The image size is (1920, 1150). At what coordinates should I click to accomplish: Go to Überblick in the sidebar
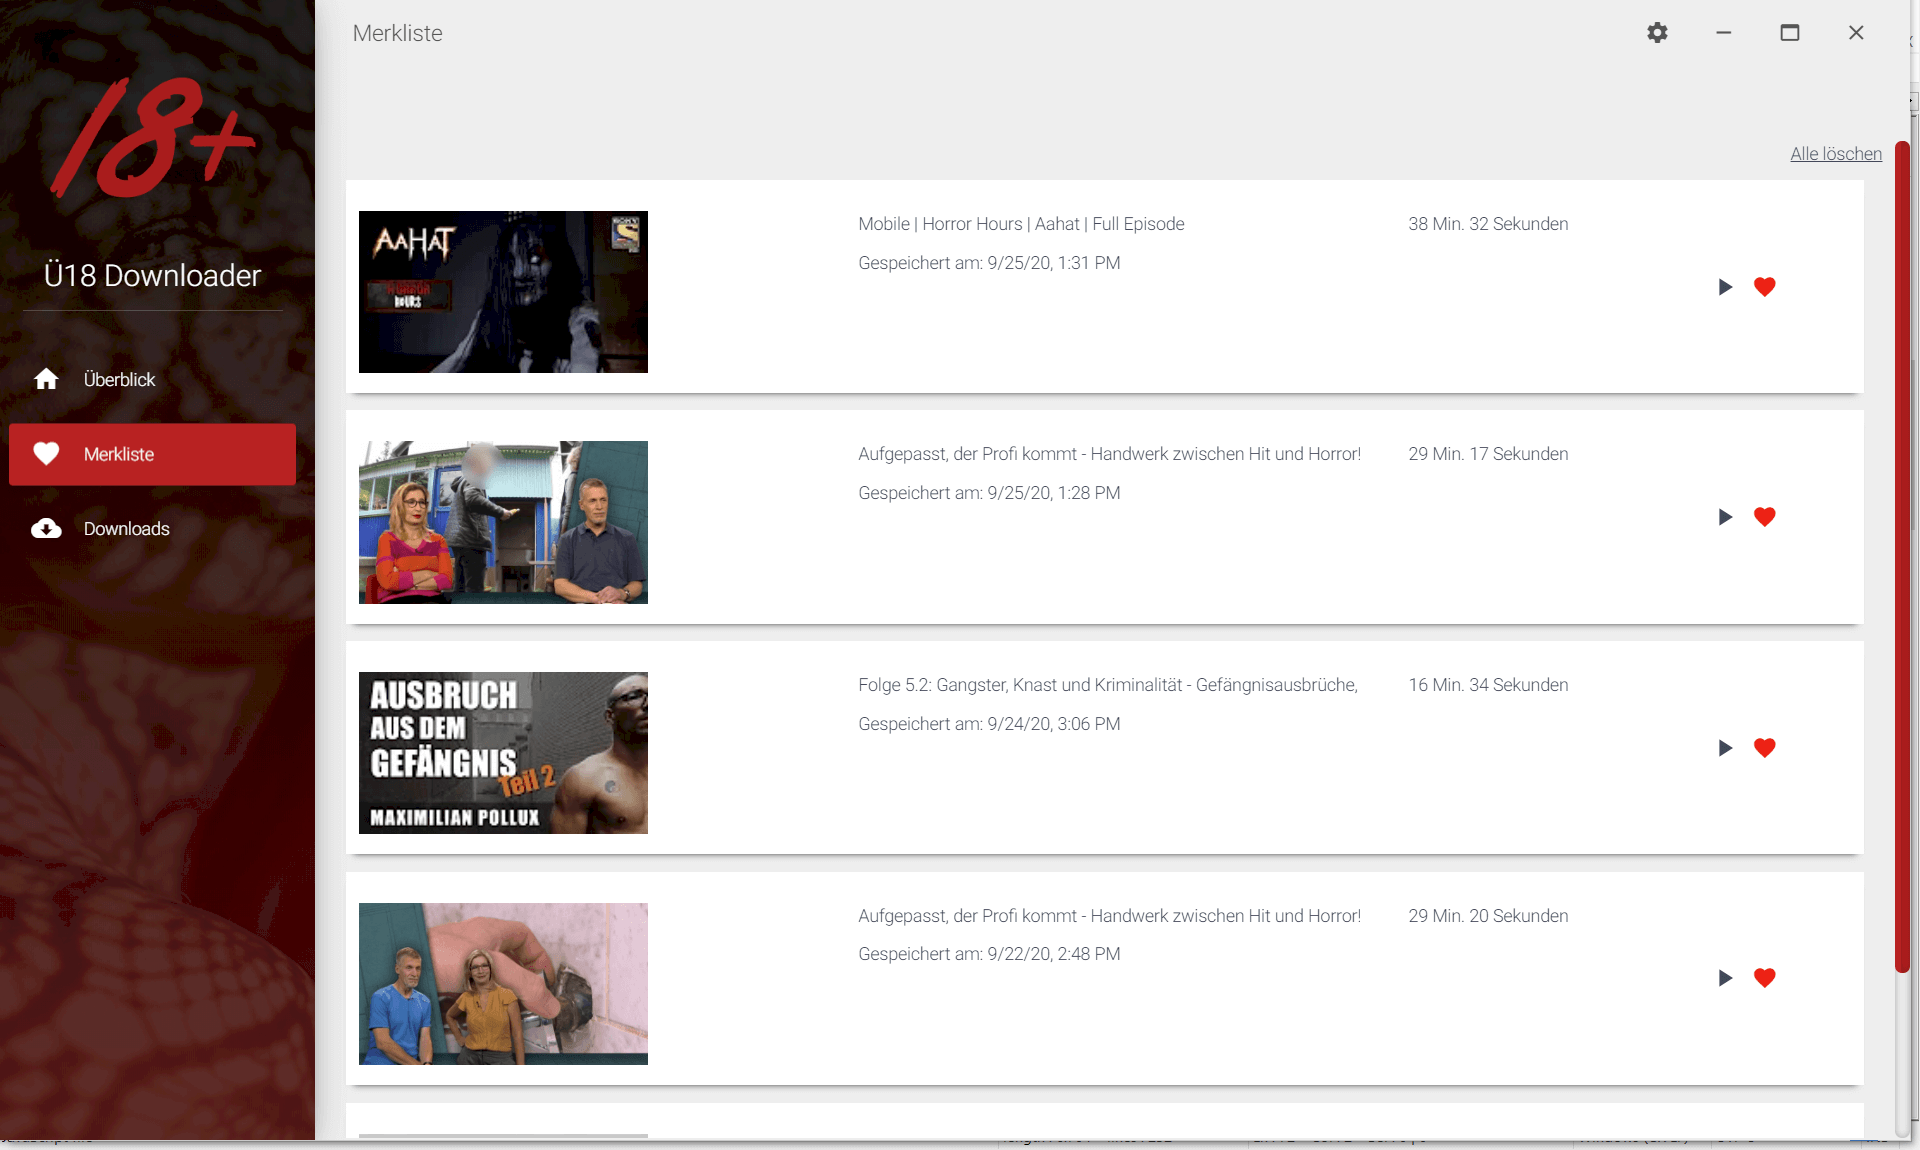pyautogui.click(x=119, y=380)
